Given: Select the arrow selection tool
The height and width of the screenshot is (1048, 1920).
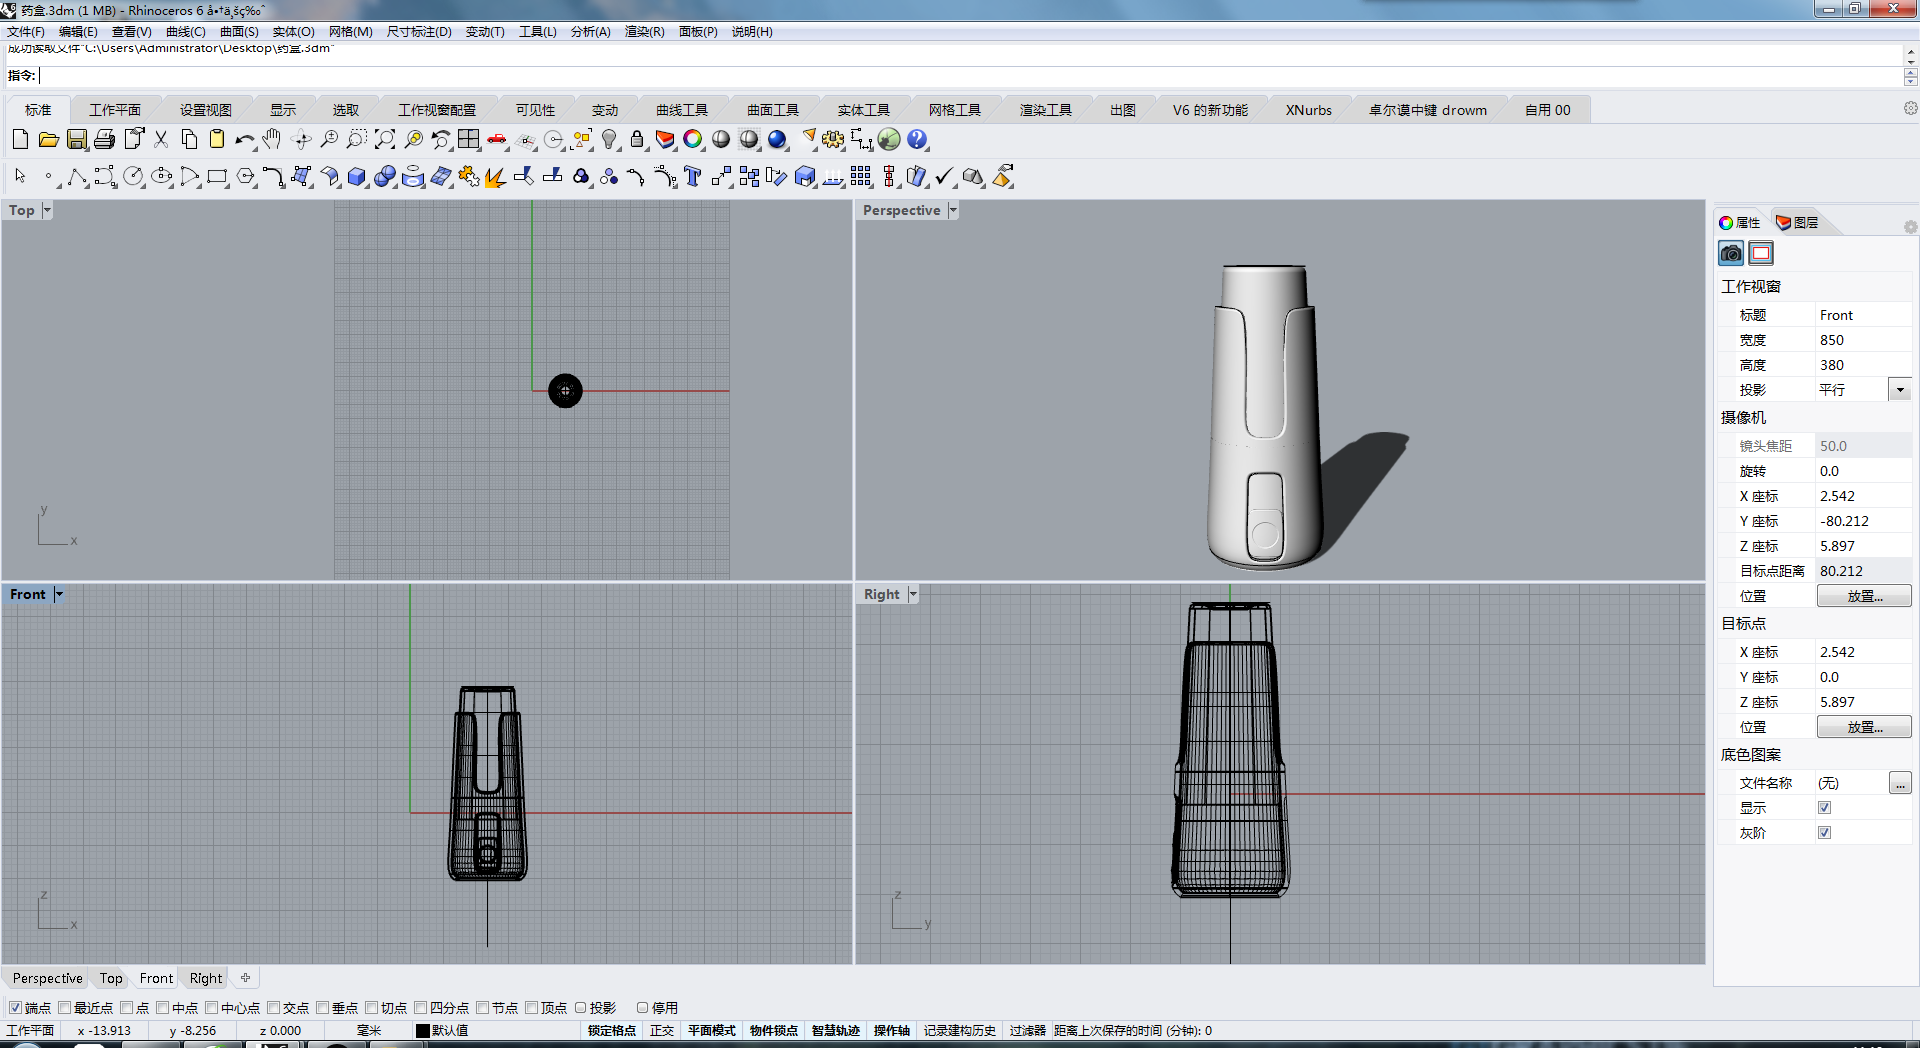Looking at the screenshot, I should pos(19,176).
